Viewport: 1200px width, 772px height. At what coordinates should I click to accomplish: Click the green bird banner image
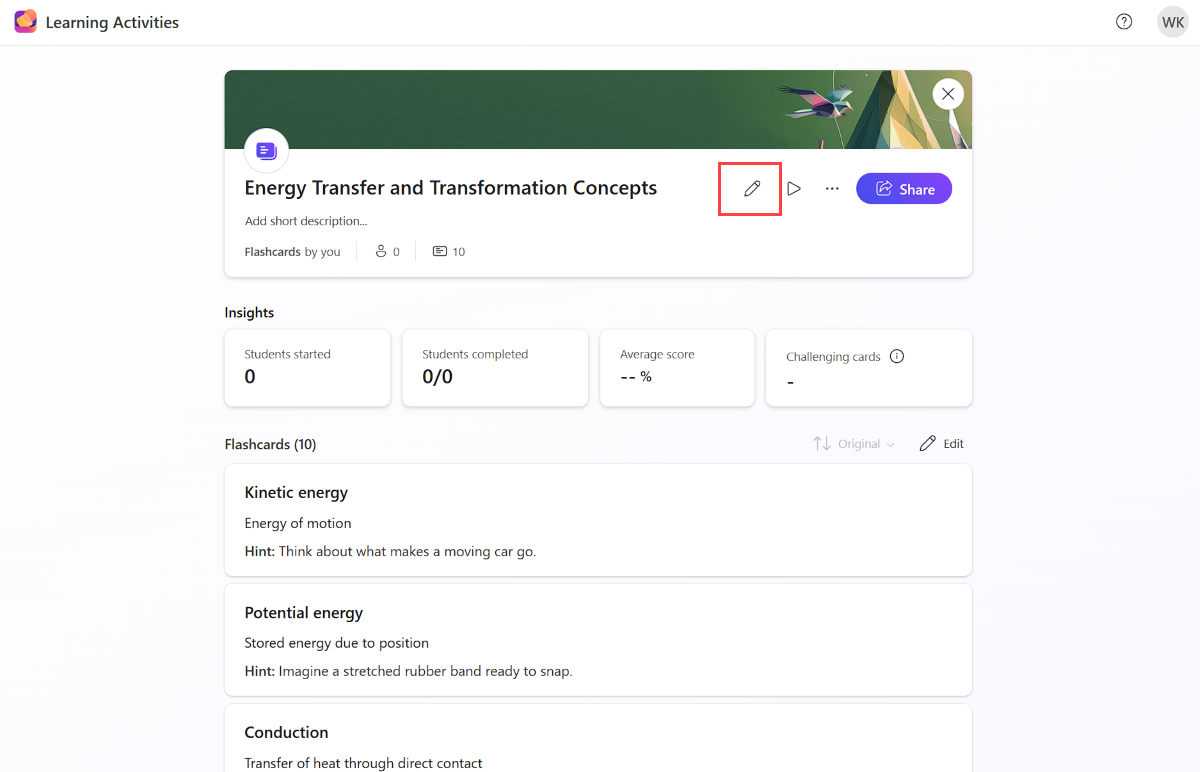pyautogui.click(x=598, y=109)
